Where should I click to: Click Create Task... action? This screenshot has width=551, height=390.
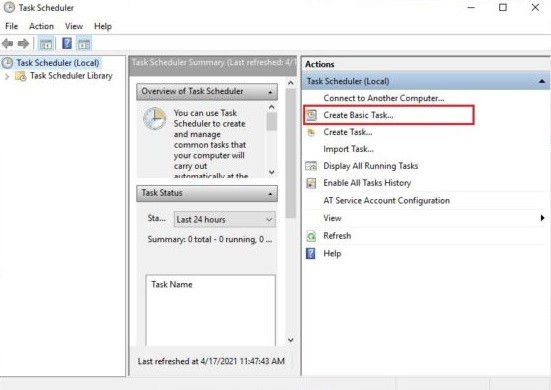pyautogui.click(x=348, y=132)
